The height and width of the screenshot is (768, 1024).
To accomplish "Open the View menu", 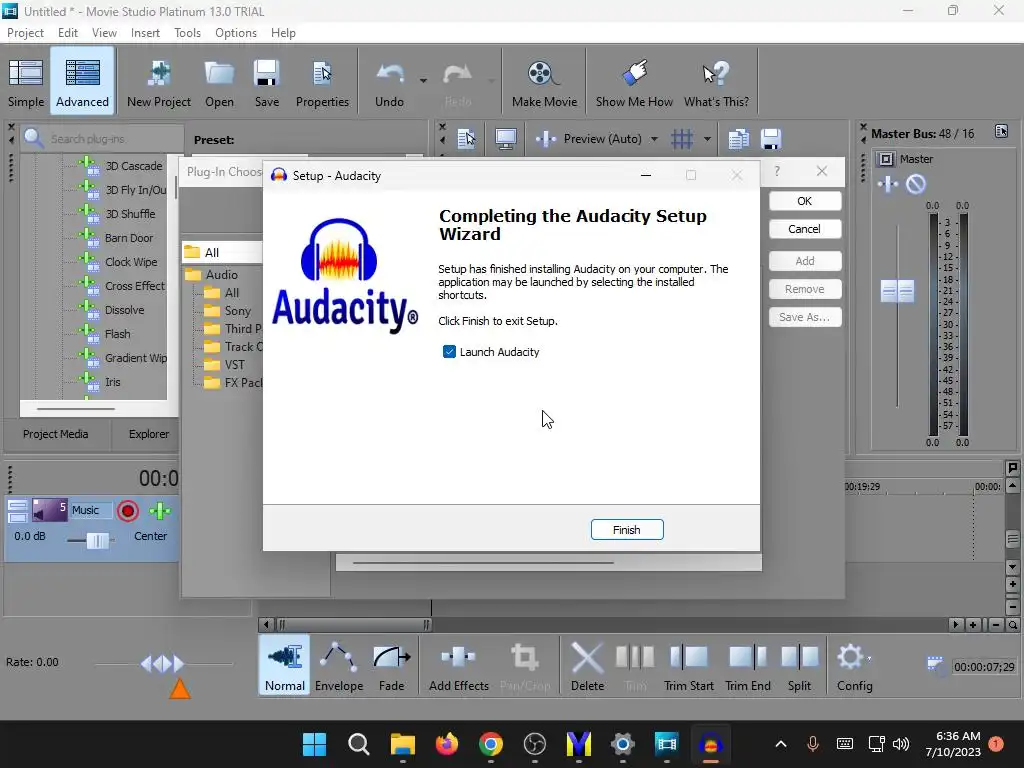I will pos(104,33).
